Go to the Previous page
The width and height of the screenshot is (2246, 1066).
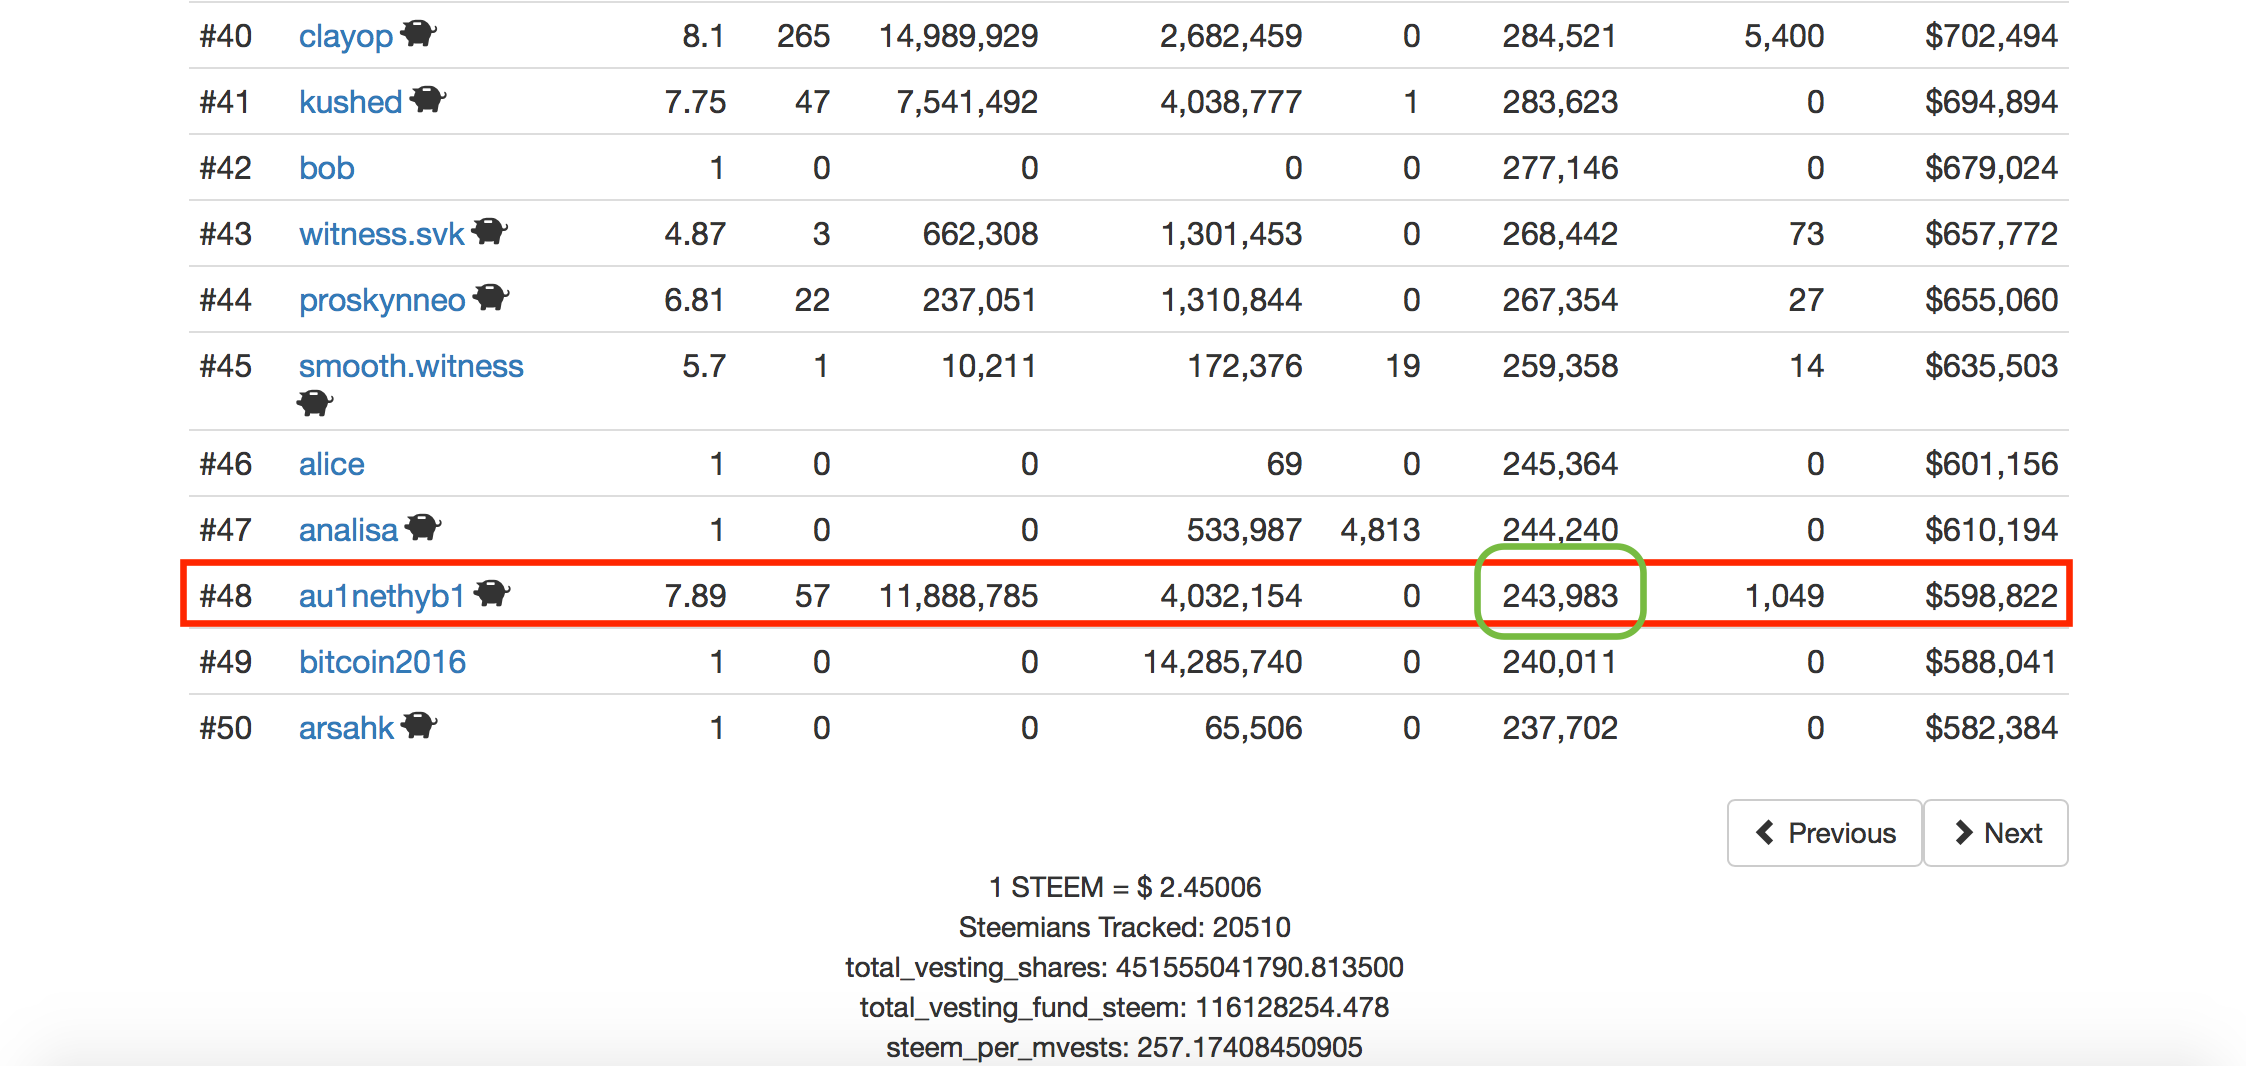click(x=1824, y=833)
